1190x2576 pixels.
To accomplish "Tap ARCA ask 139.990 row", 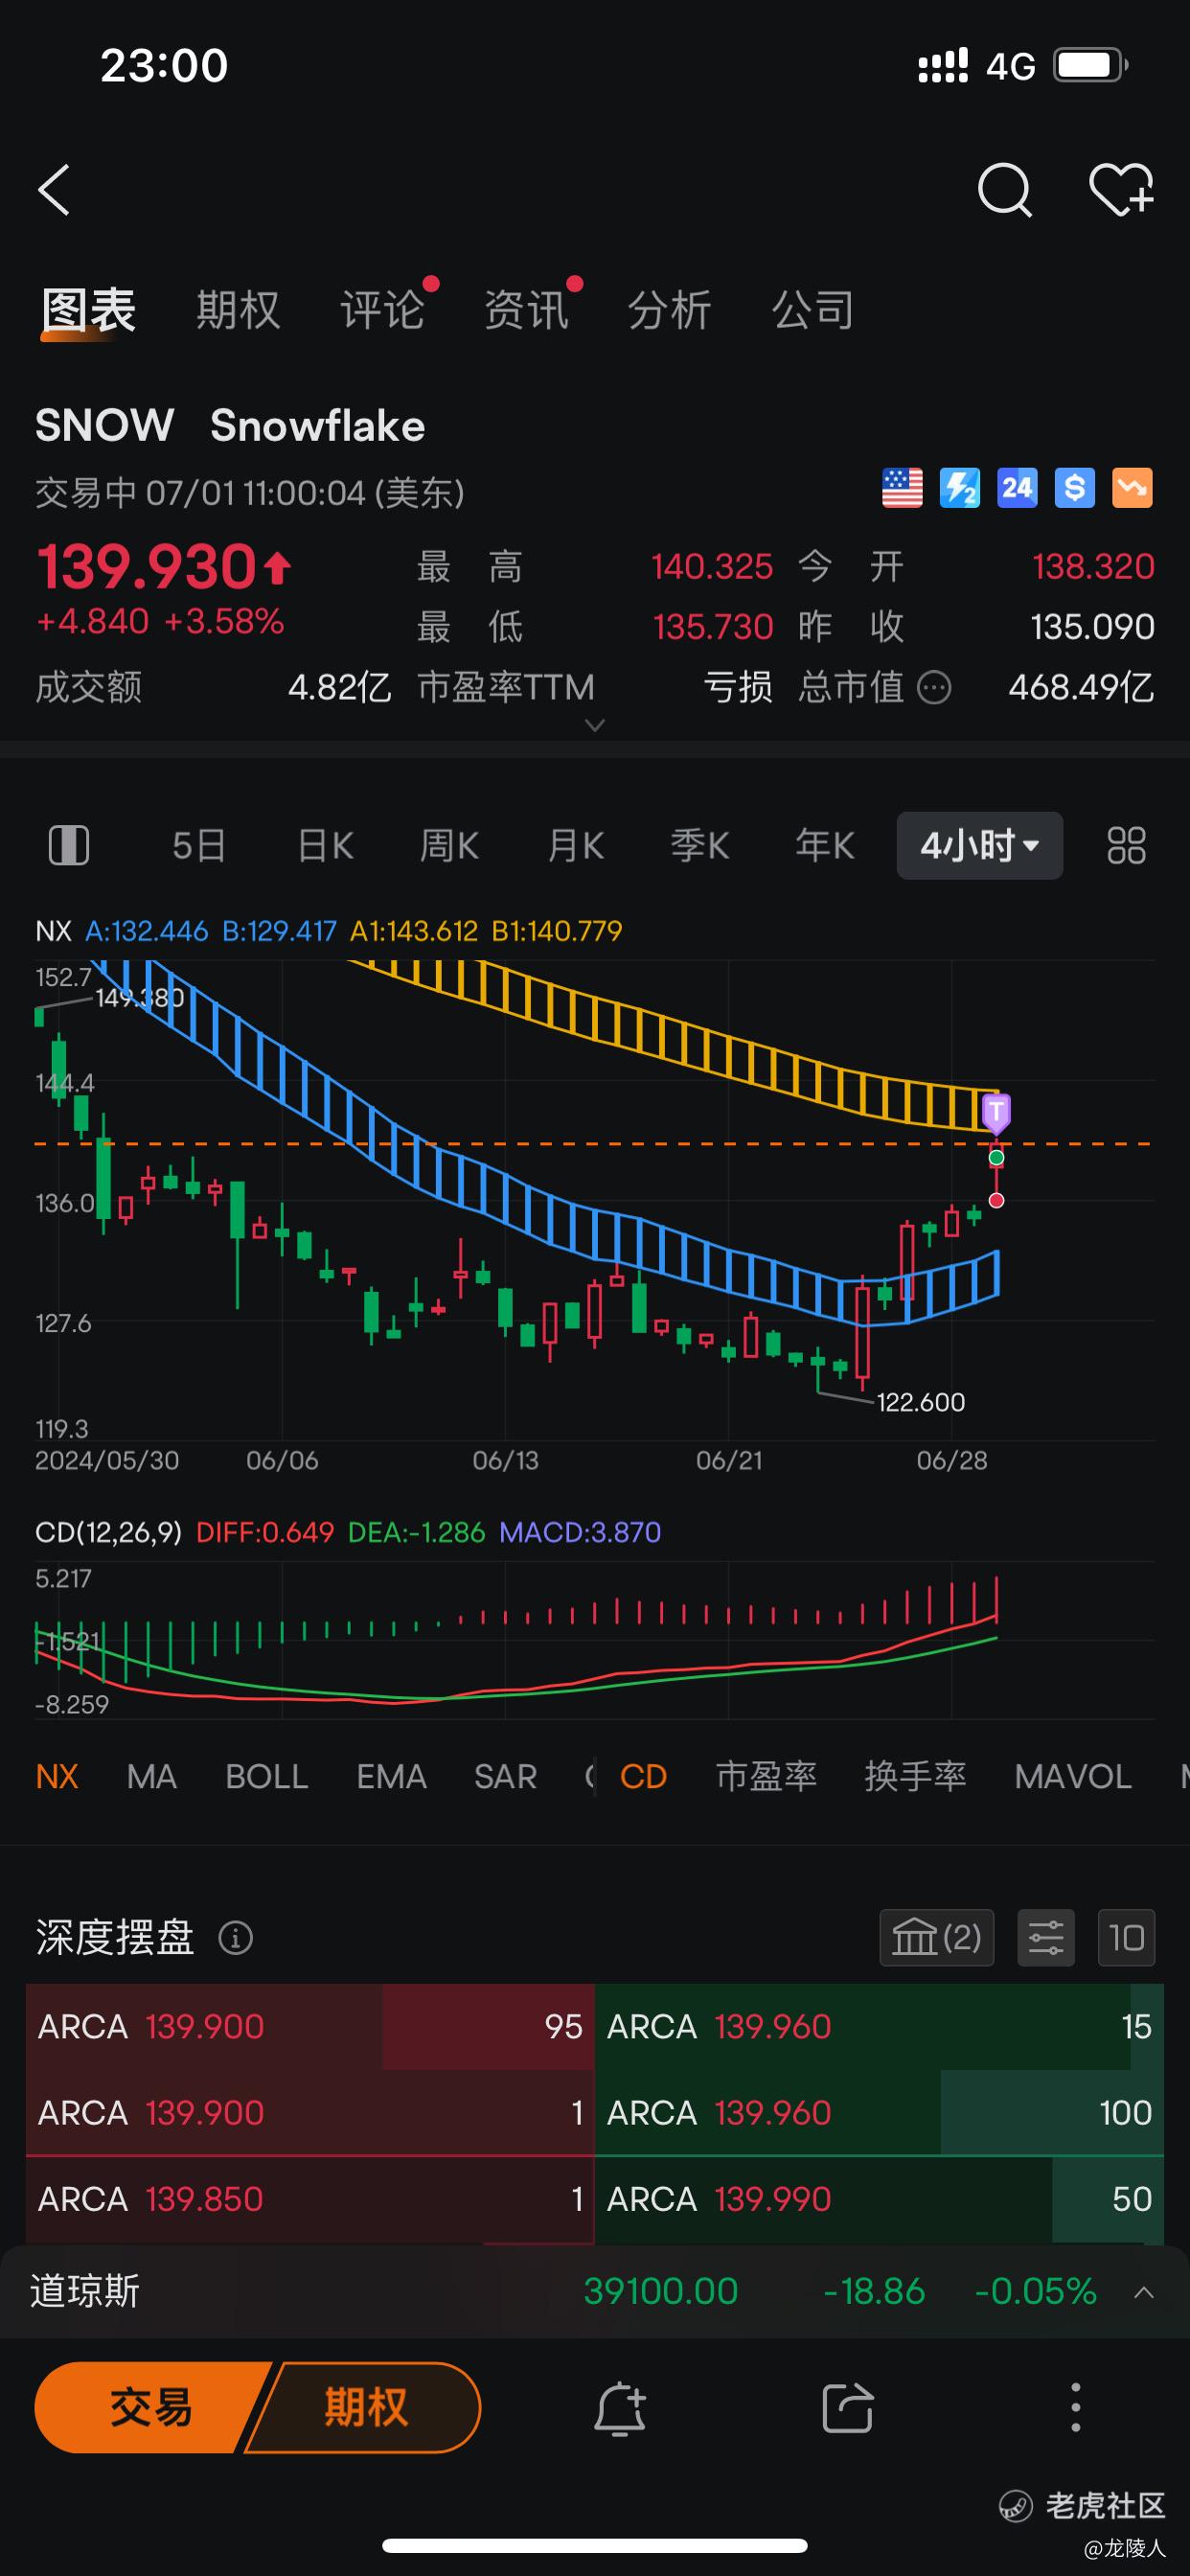I will (x=880, y=2199).
